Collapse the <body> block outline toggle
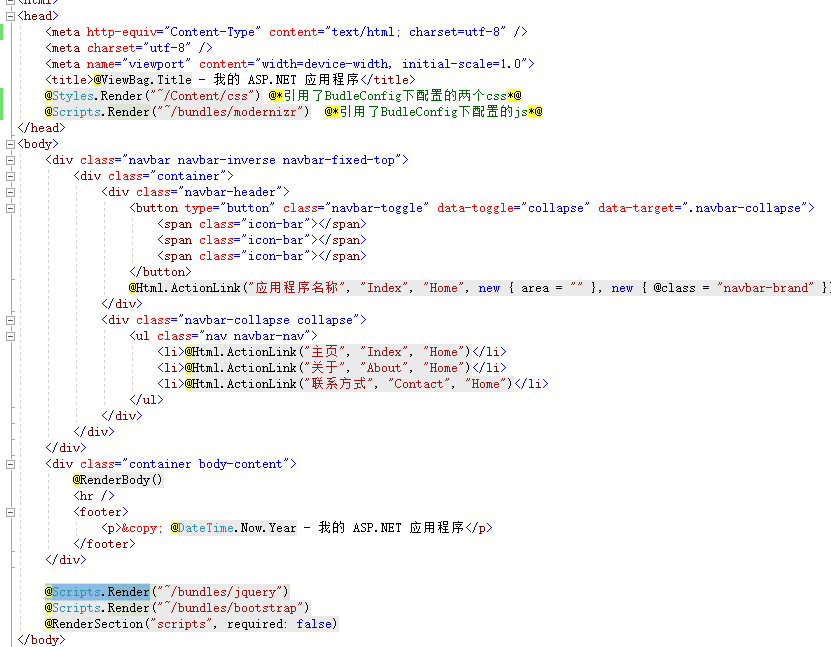This screenshot has width=831, height=647. pos(10,144)
